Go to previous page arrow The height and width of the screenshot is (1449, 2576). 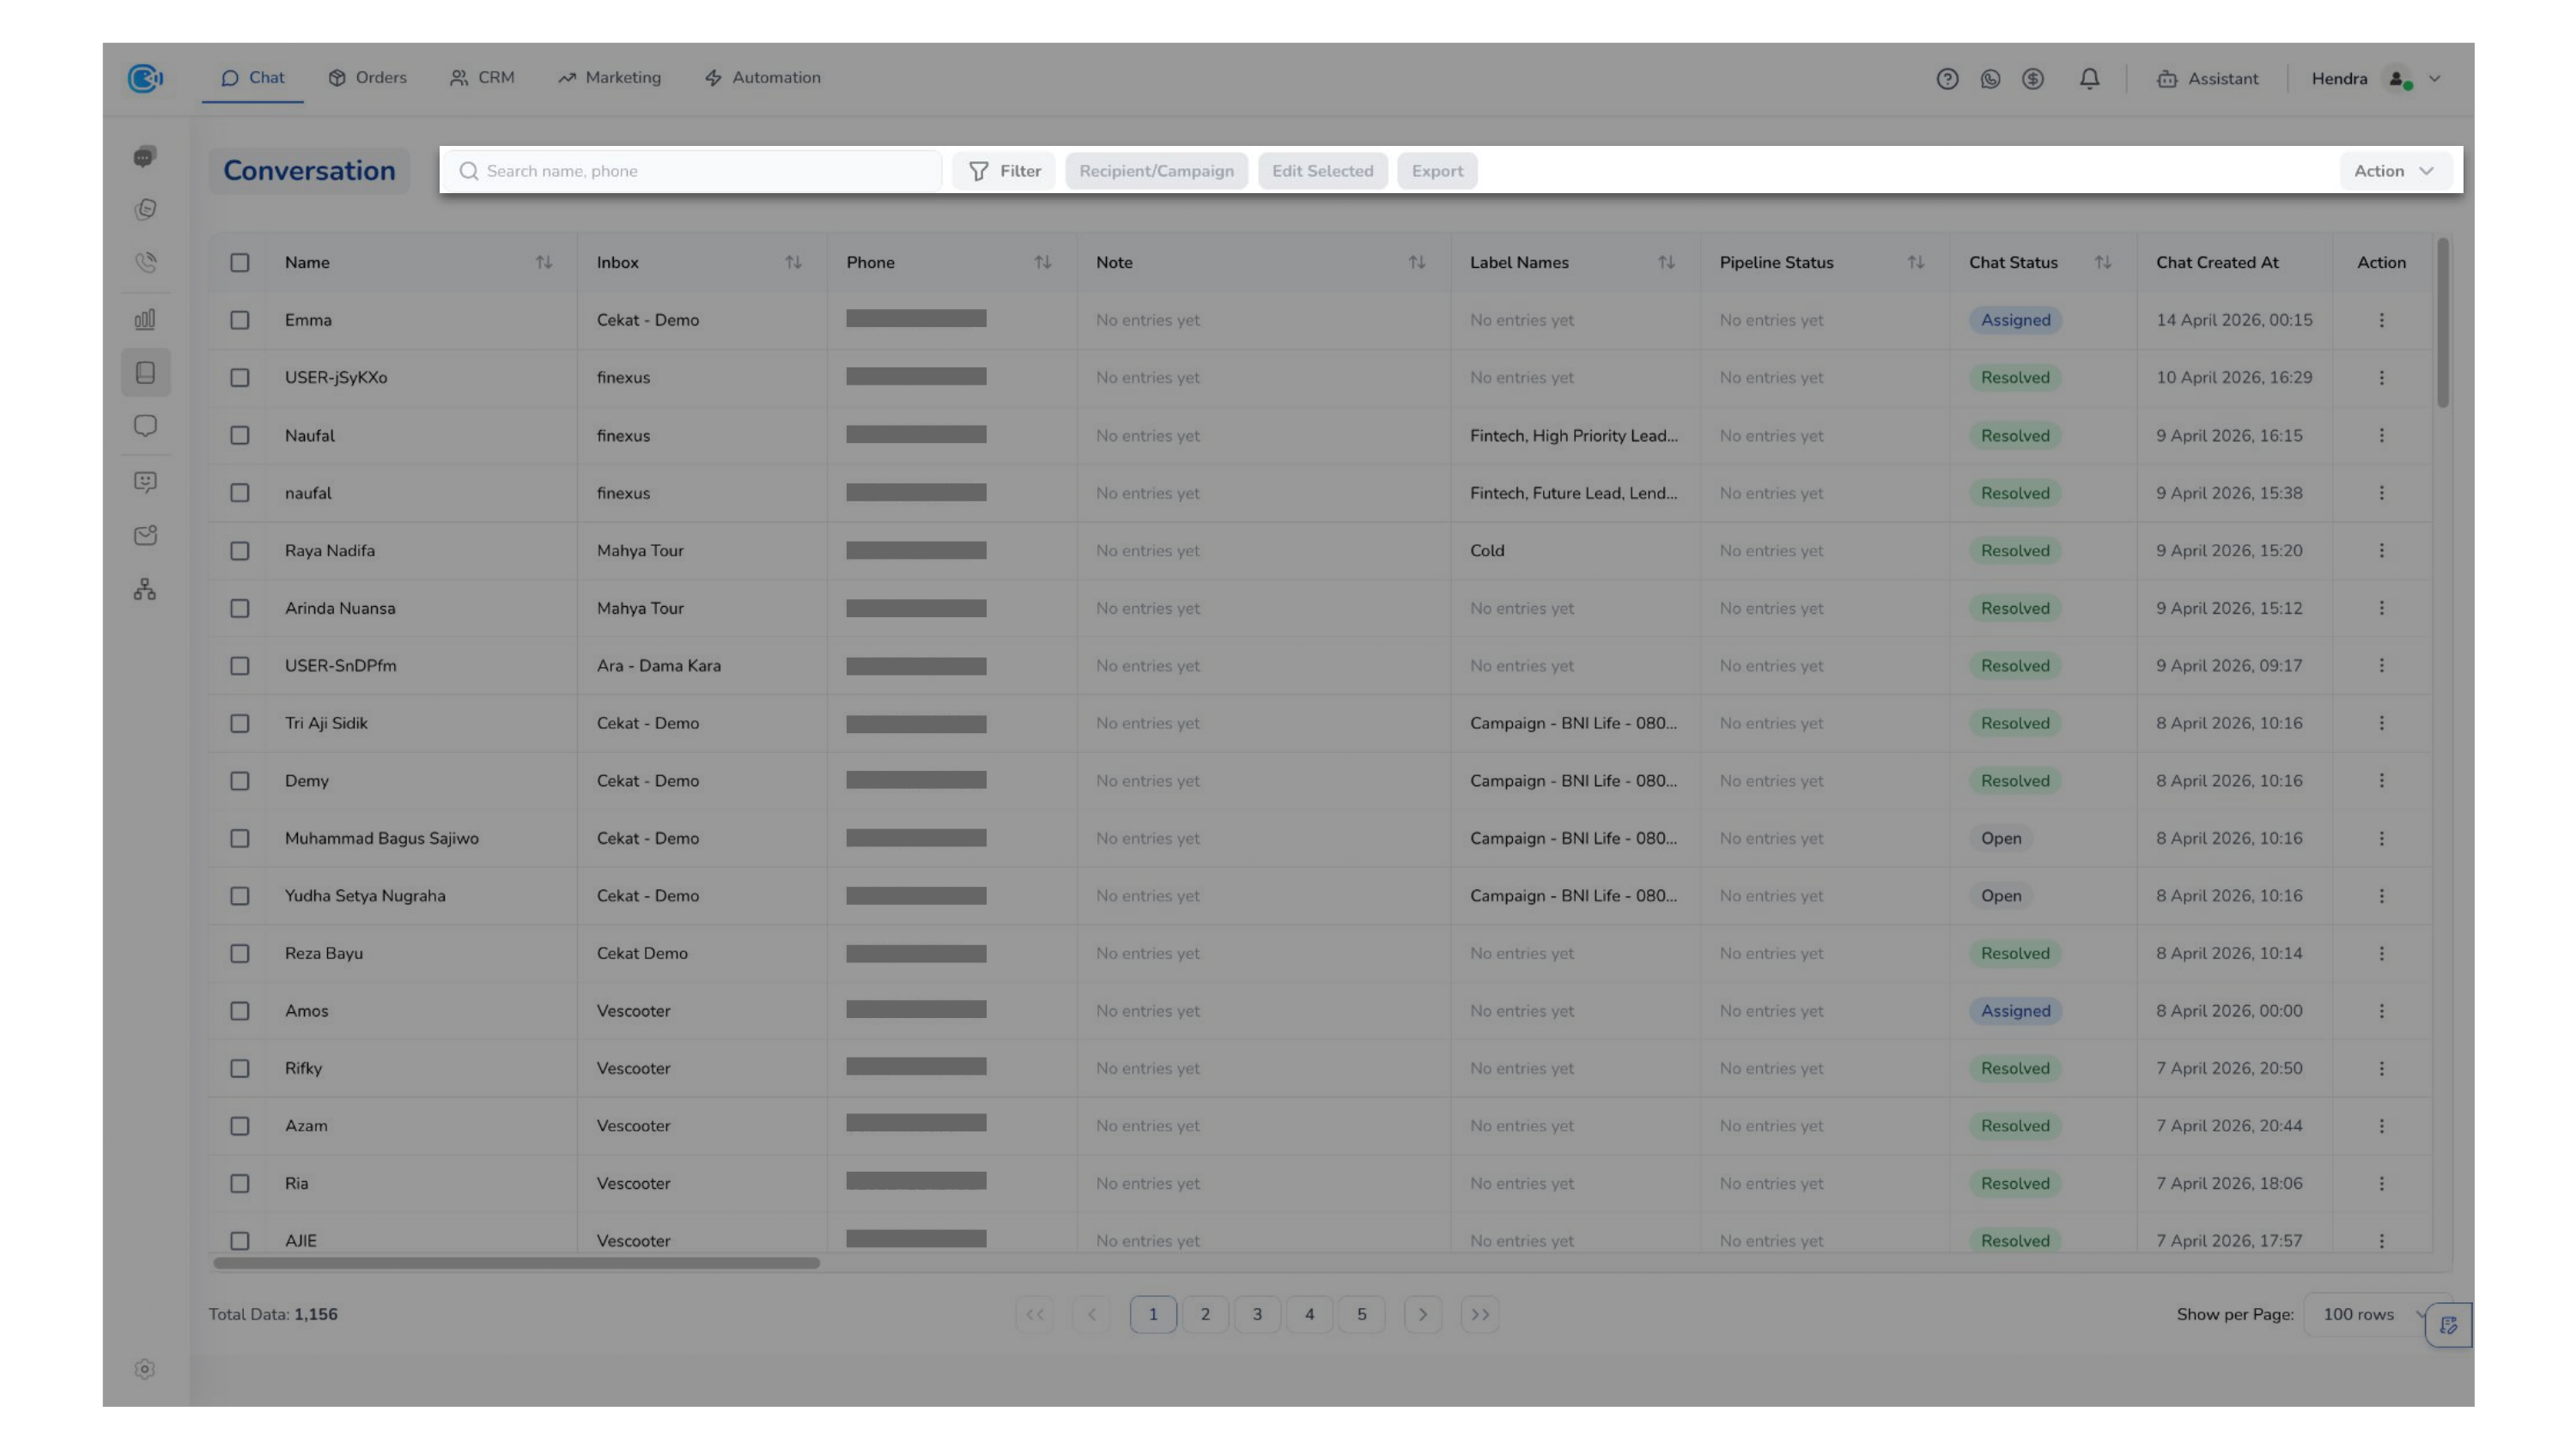click(1091, 1315)
